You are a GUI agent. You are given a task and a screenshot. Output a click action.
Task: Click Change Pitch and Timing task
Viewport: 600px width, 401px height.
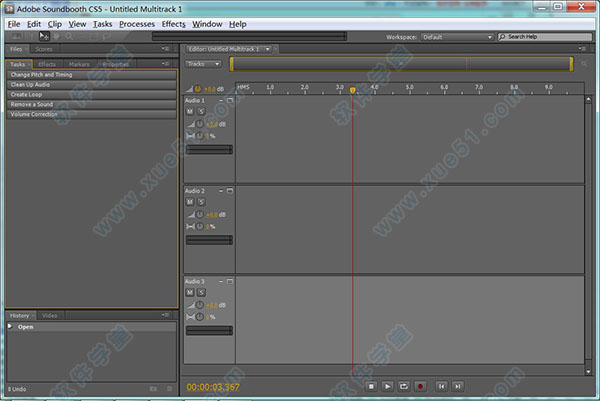point(91,75)
